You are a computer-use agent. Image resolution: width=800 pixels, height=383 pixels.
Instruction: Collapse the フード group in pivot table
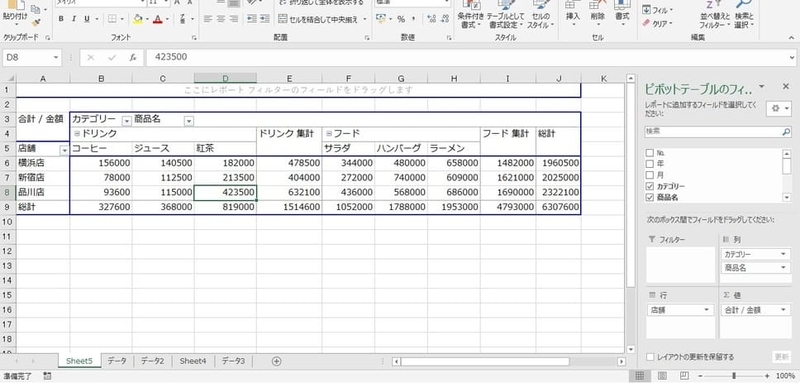329,134
